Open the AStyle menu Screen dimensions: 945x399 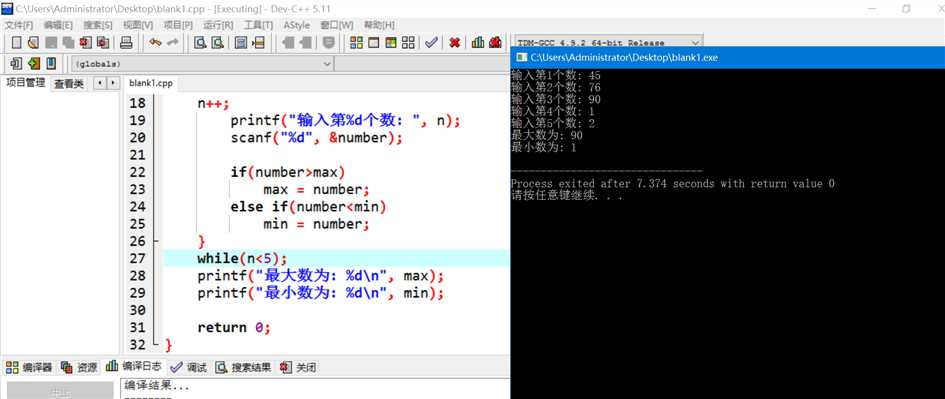(x=297, y=25)
